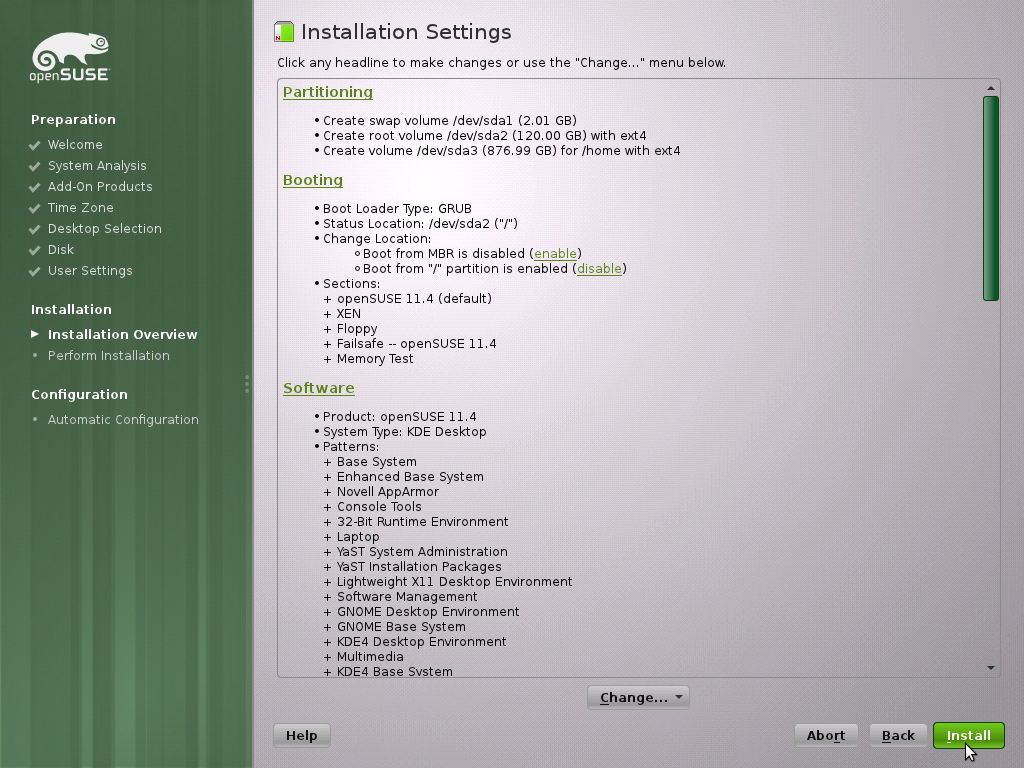Click 'Novell AppArmor' pattern entry
1024x768 pixels.
[388, 492]
